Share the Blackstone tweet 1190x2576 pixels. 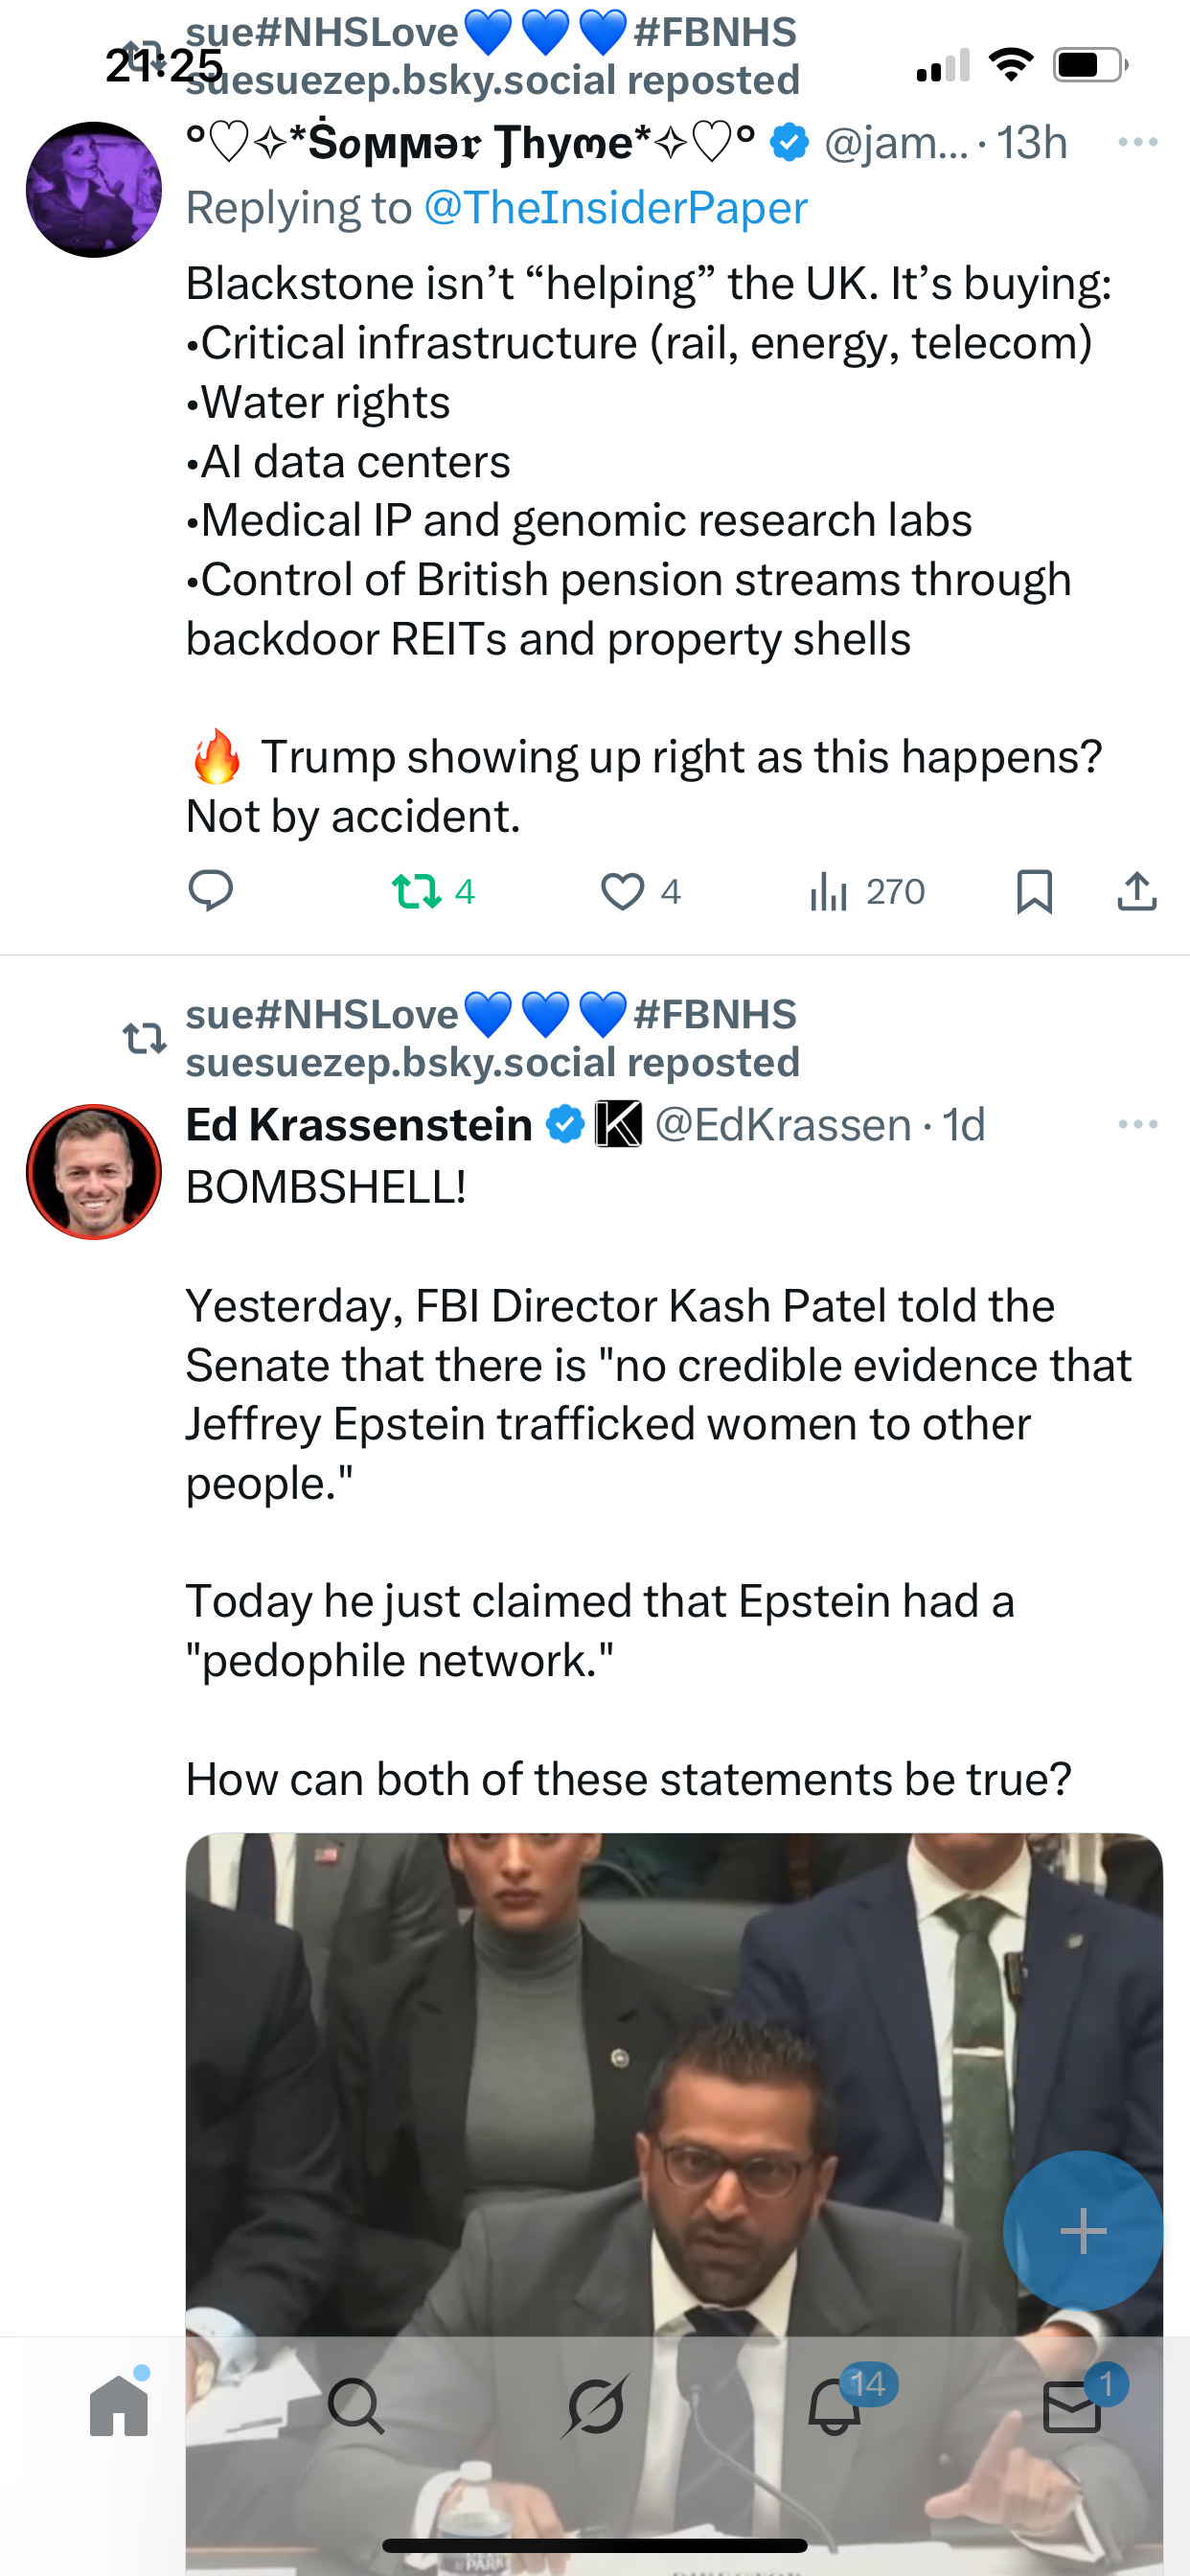1136,890
